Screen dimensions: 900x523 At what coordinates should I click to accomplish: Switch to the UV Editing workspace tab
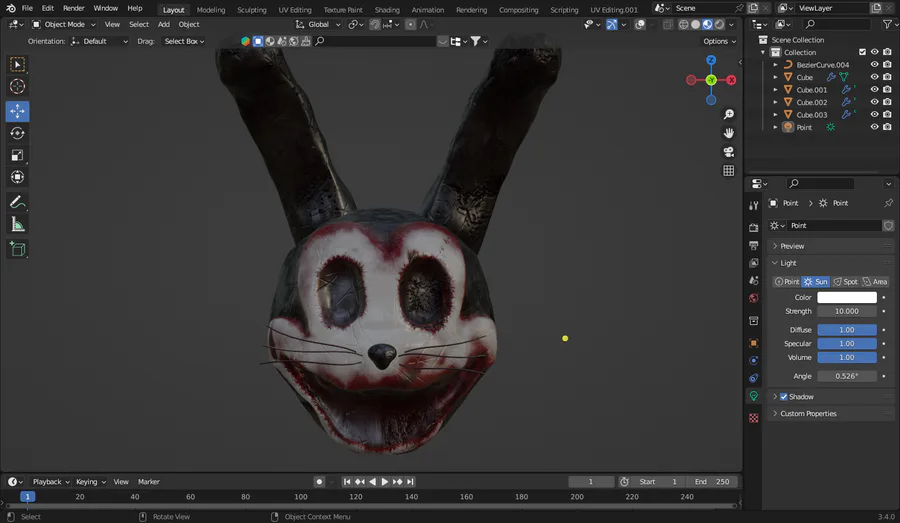pyautogui.click(x=294, y=10)
